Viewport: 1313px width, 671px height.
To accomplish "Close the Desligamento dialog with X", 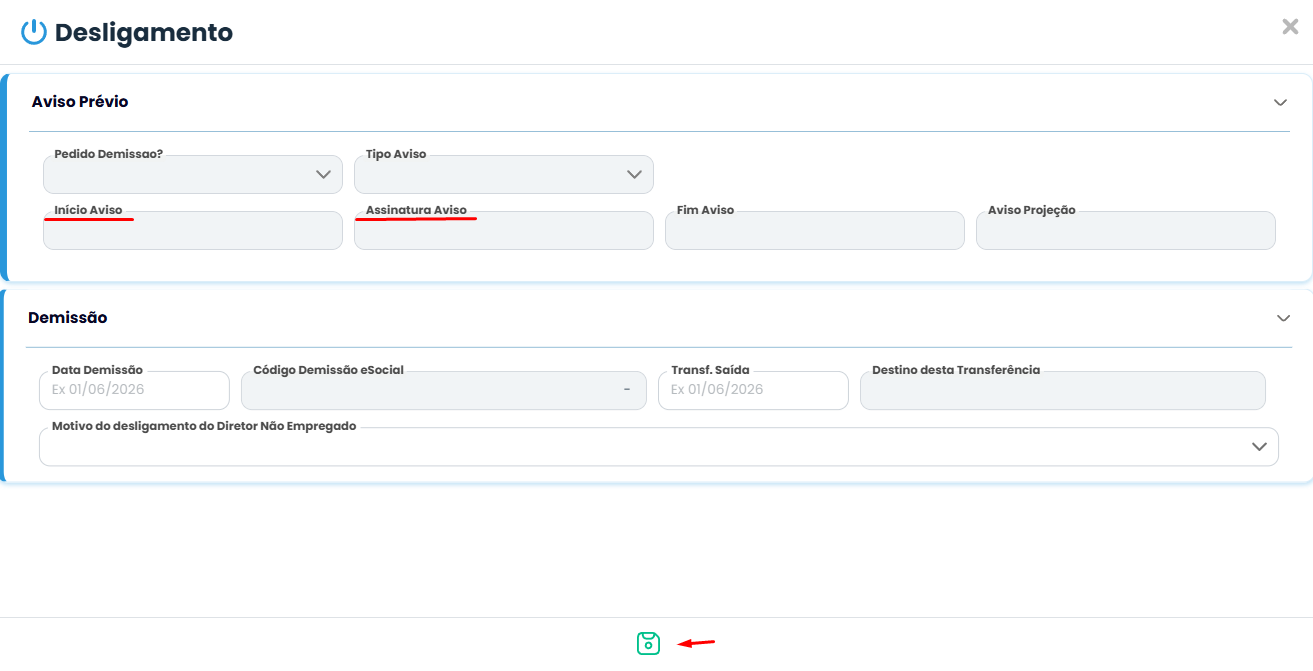I will (x=1290, y=27).
